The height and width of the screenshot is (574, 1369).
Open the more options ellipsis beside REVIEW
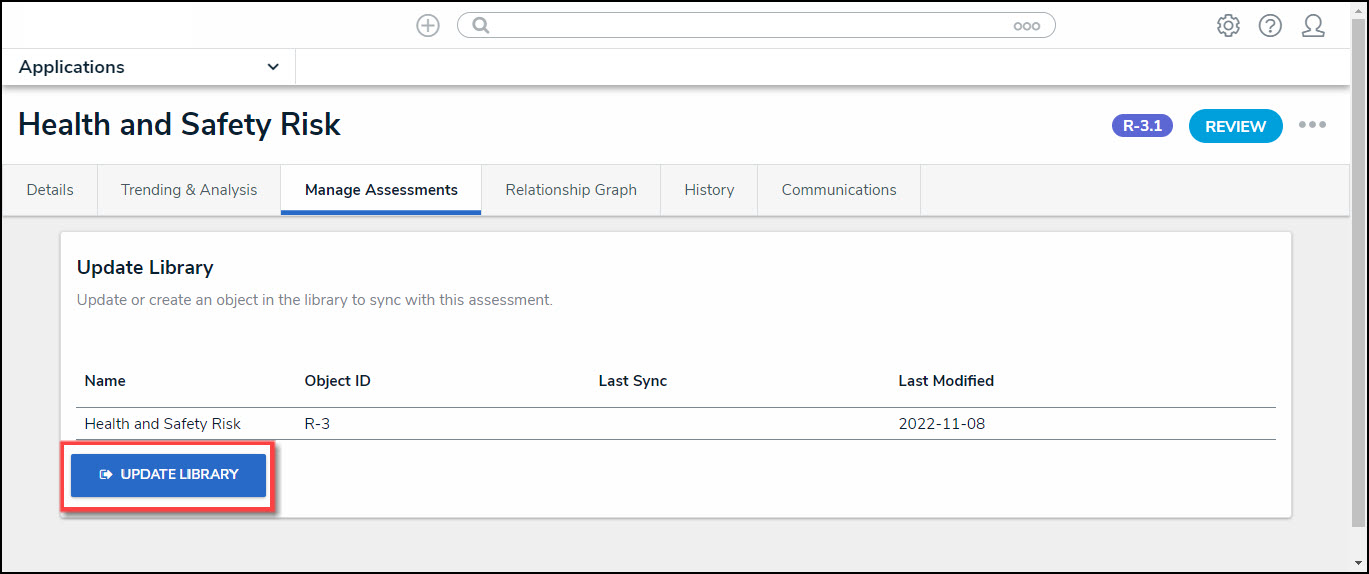click(x=1312, y=125)
